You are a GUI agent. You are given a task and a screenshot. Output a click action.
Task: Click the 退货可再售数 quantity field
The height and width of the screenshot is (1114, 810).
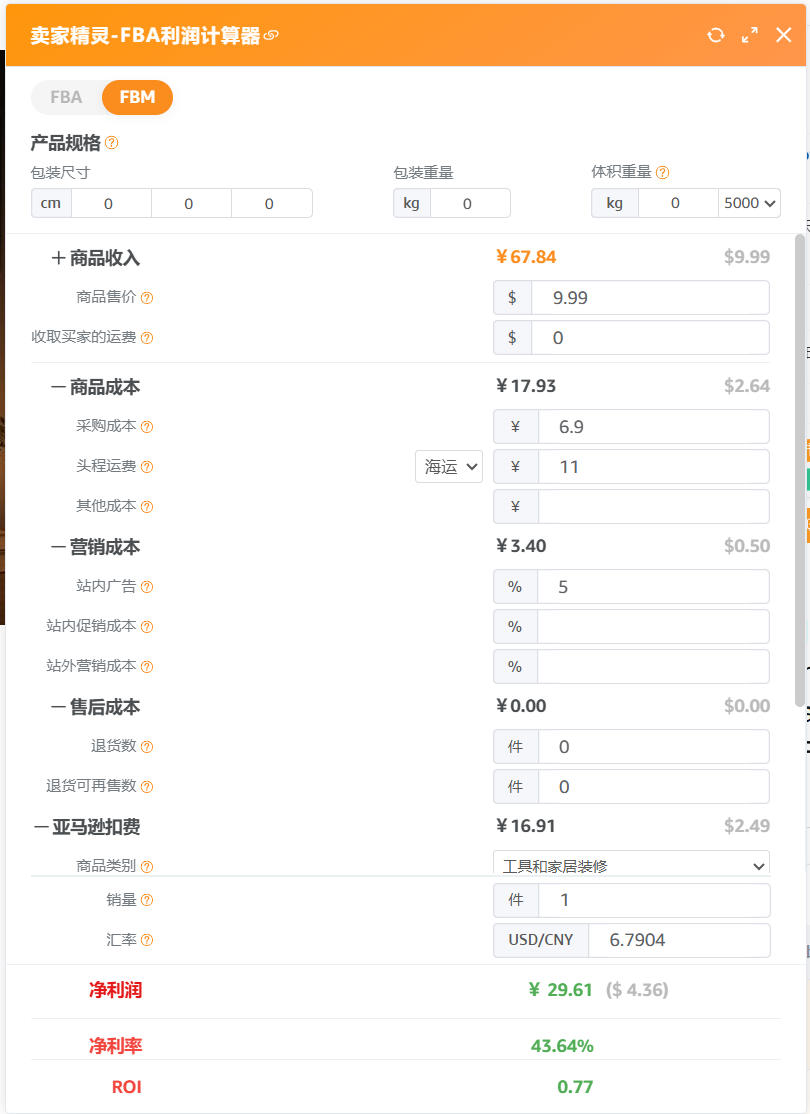[x=653, y=786]
